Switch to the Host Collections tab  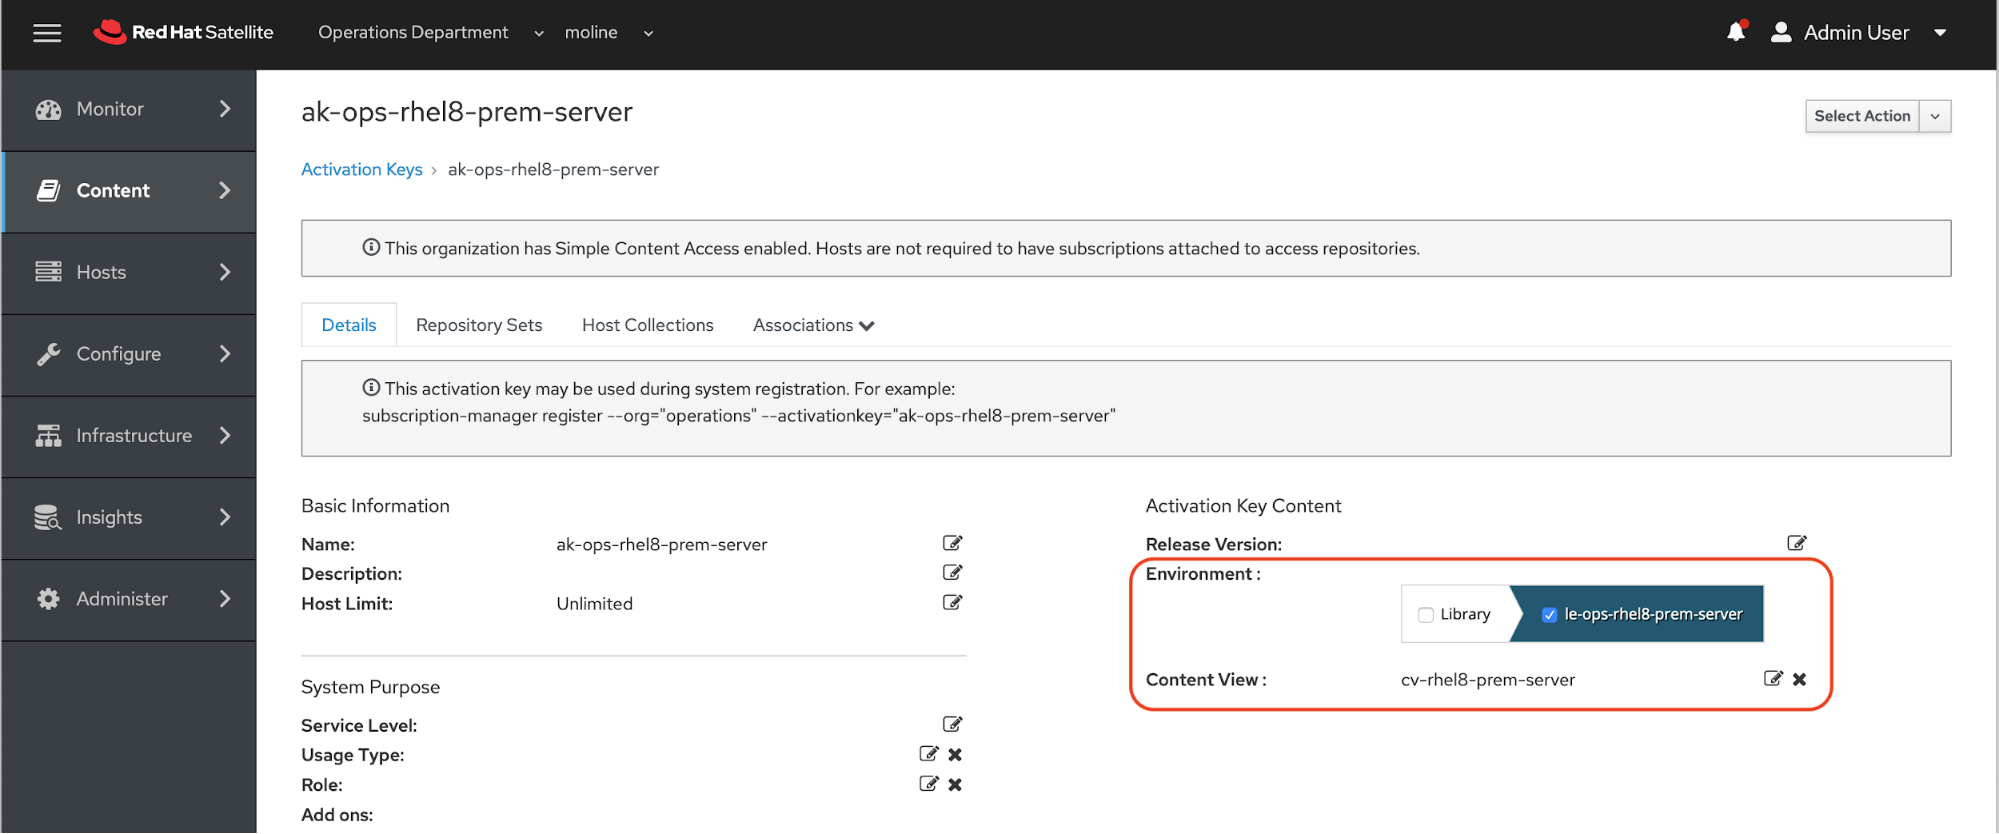point(647,325)
